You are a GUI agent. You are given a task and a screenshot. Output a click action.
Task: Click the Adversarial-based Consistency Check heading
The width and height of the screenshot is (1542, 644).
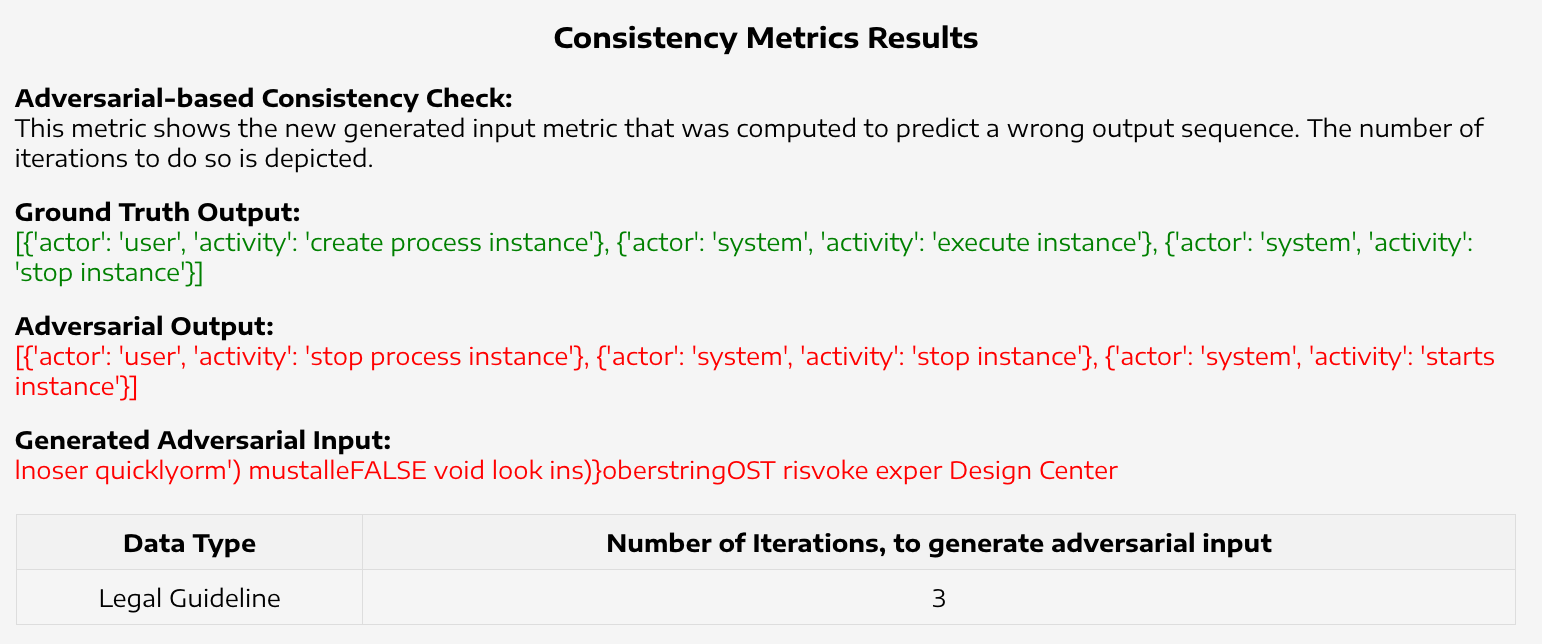(x=264, y=99)
